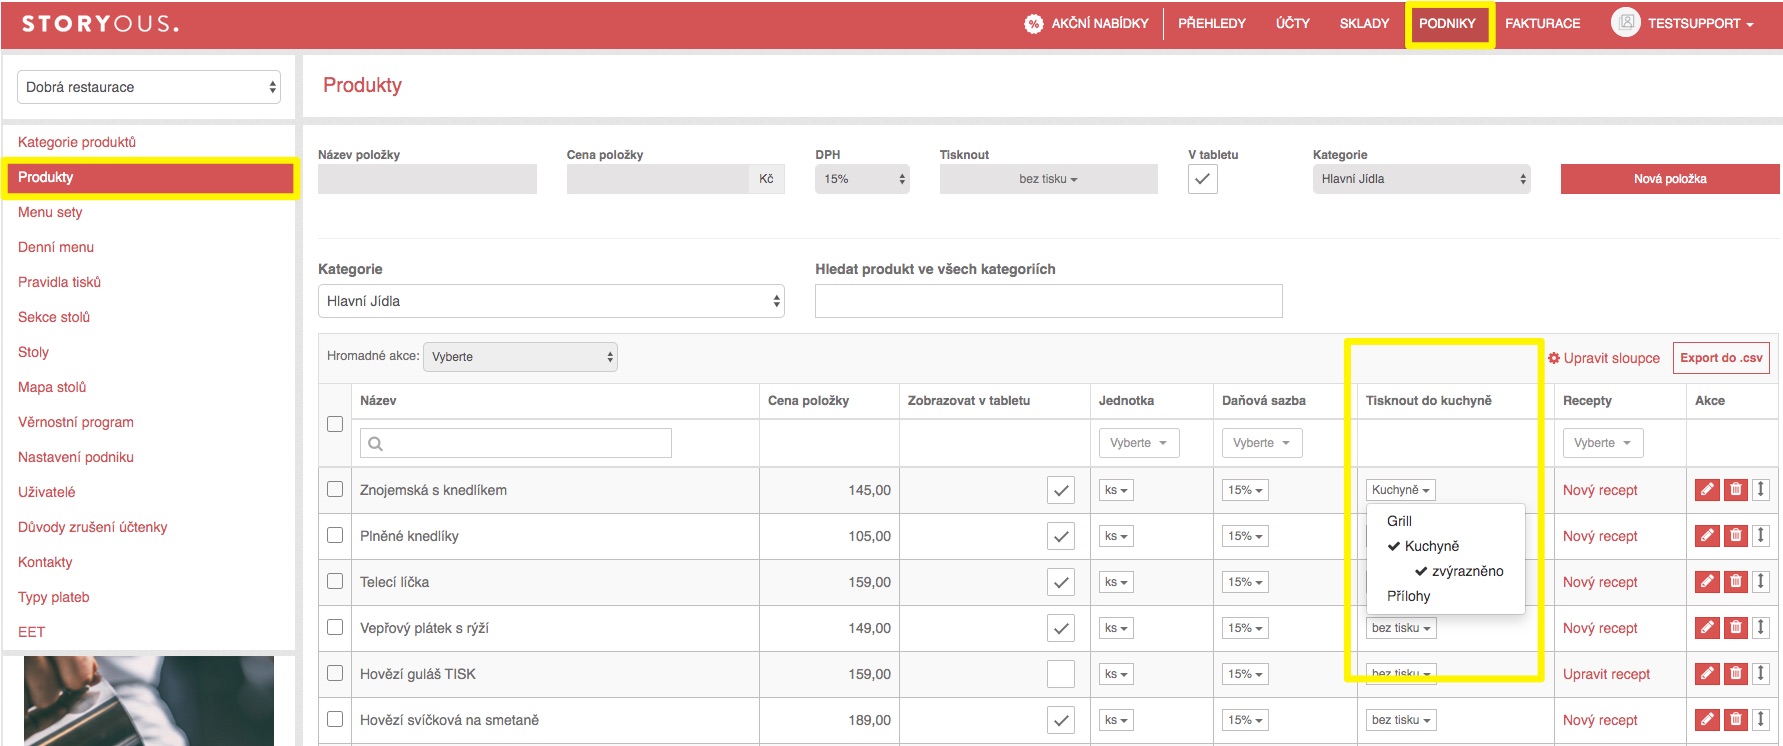Open the DPH 15% dropdown in form
The width and height of the screenshot is (1783, 746).
click(862, 179)
